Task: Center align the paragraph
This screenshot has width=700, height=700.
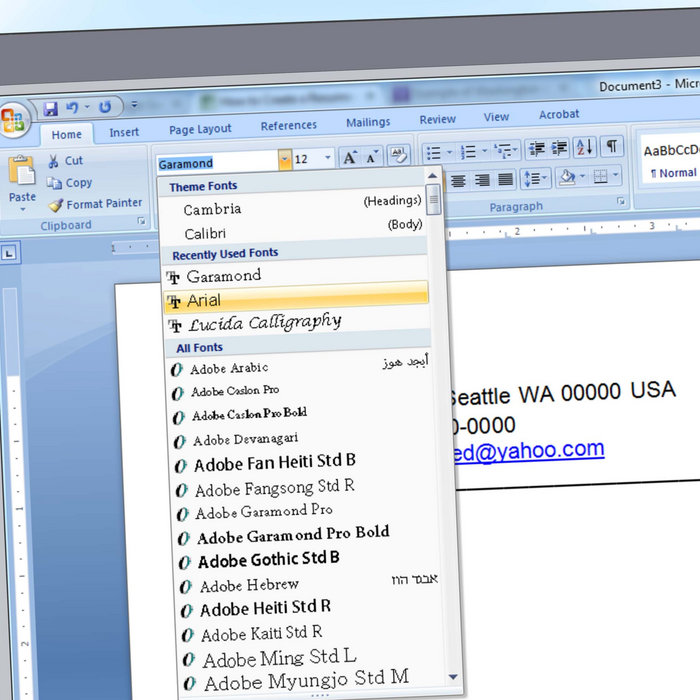Action: pos(458,181)
